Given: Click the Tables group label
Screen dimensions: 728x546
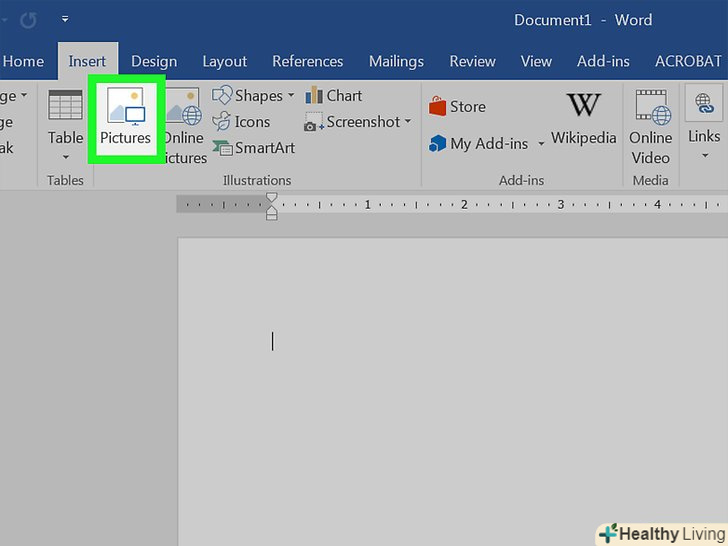Looking at the screenshot, I should point(65,180).
